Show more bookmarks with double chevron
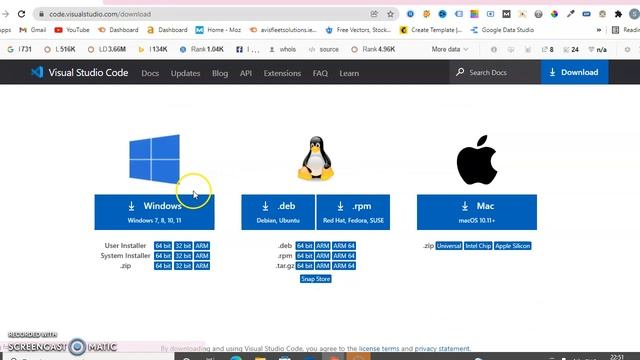This screenshot has width=640, height=360. 599,30
